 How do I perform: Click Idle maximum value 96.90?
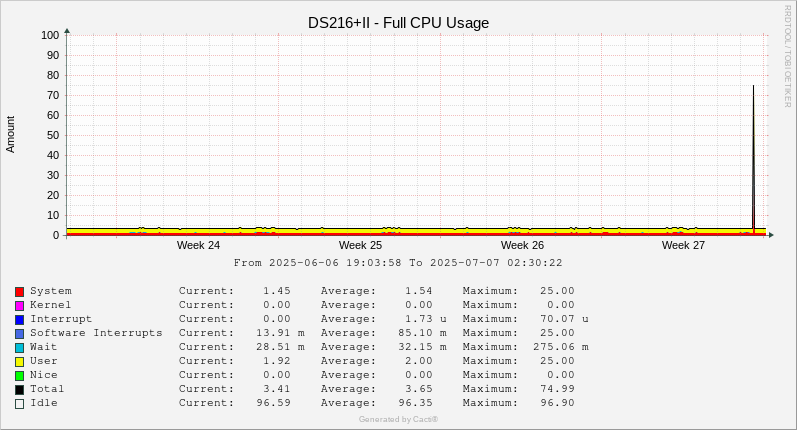(558, 403)
